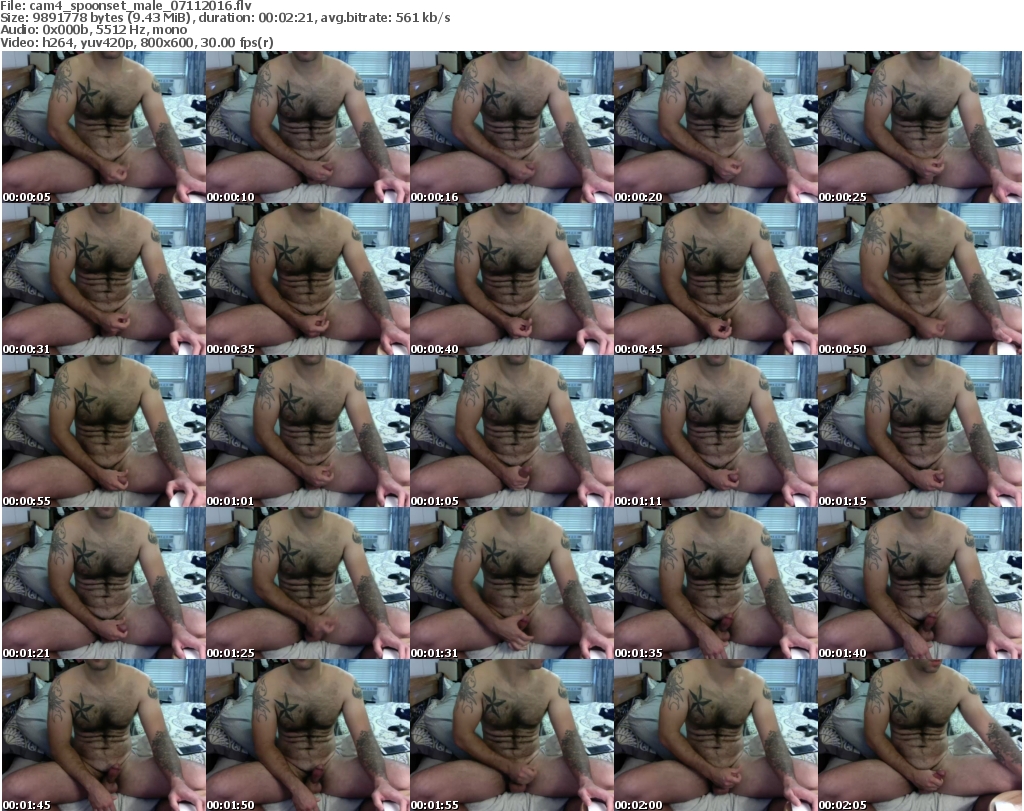
Task: Click the frame timestamped 00:00:40
Action: [x=511, y=279]
